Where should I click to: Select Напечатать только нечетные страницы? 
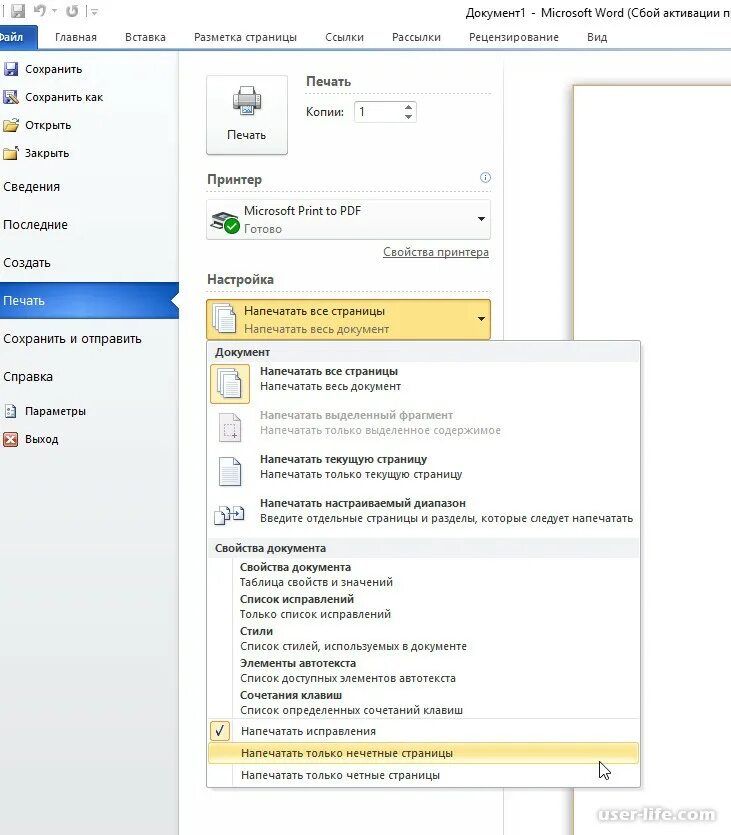(424, 753)
